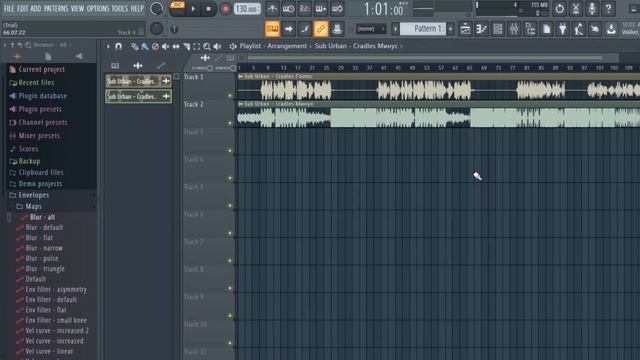The height and width of the screenshot is (360, 640).
Task: Mute Track 1 with its green dot
Action: tap(230, 96)
